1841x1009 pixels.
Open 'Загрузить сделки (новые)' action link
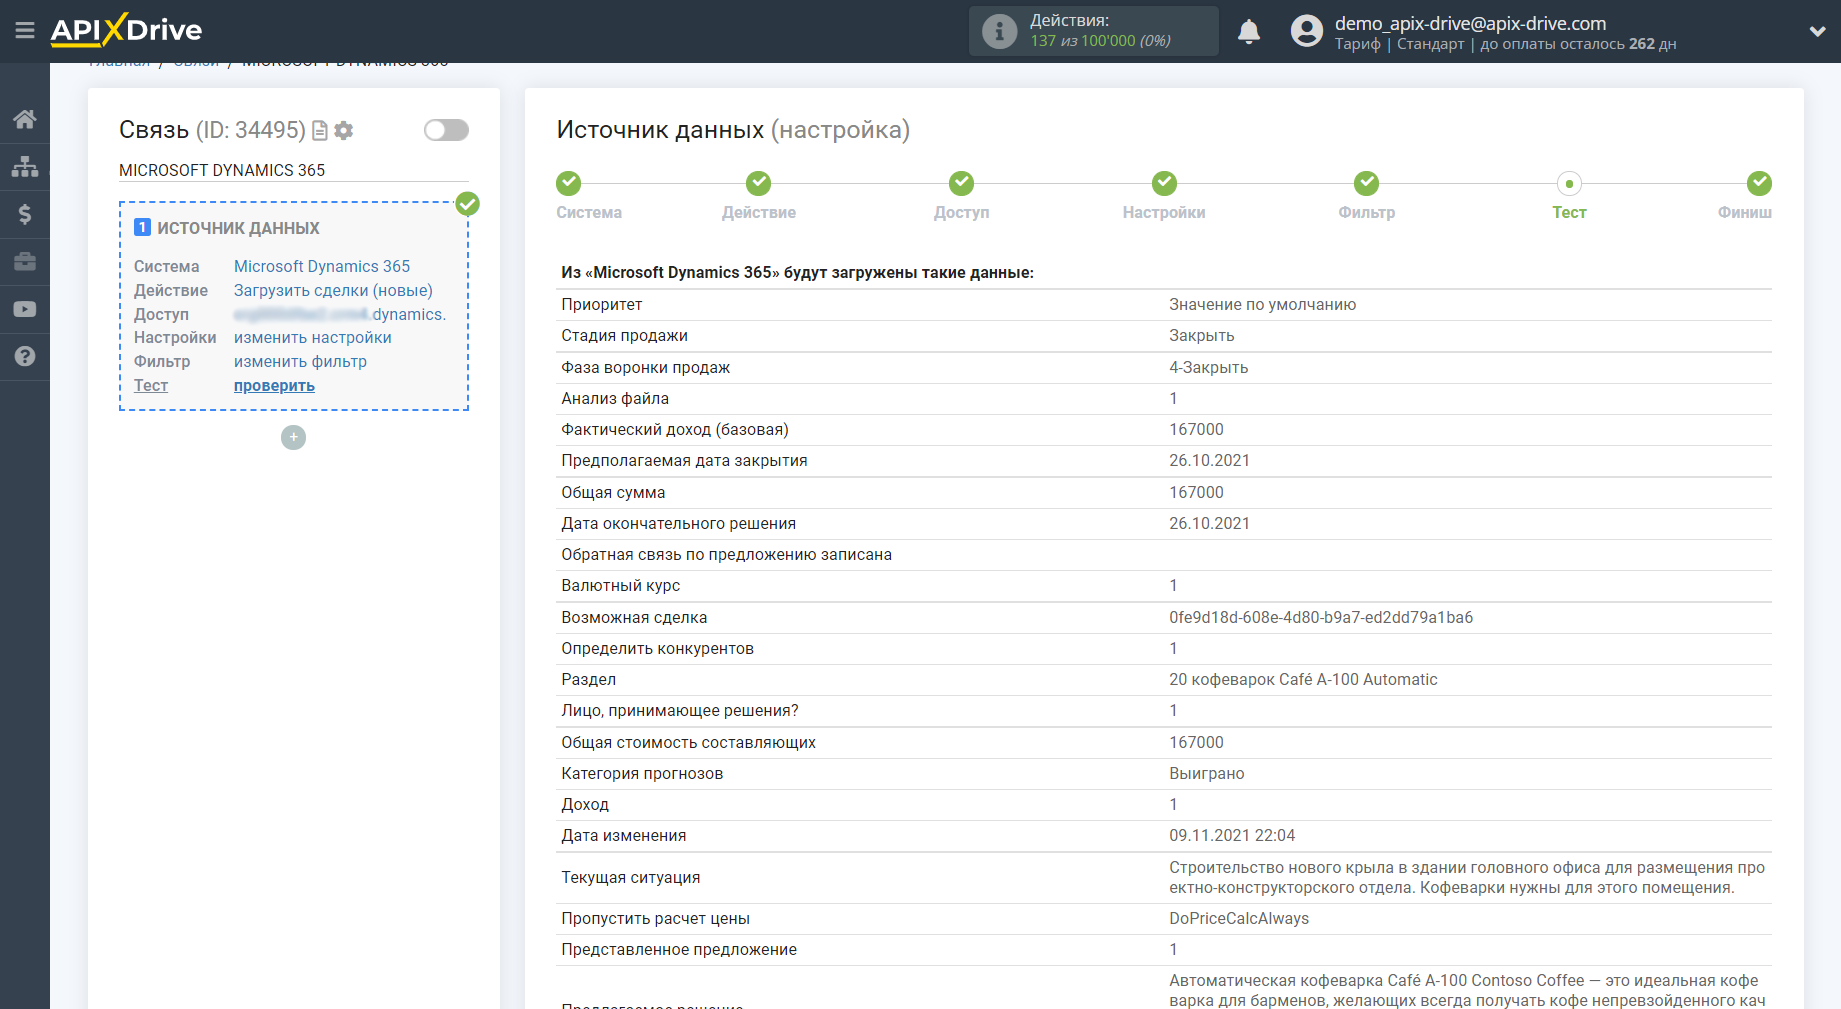tap(333, 290)
